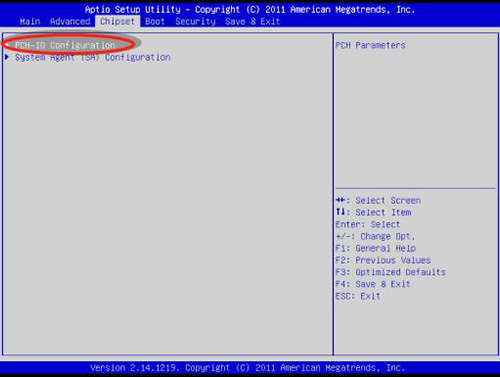The height and width of the screenshot is (377, 500).
Task: Click the +/-: Change Opt. hint
Action: [375, 236]
